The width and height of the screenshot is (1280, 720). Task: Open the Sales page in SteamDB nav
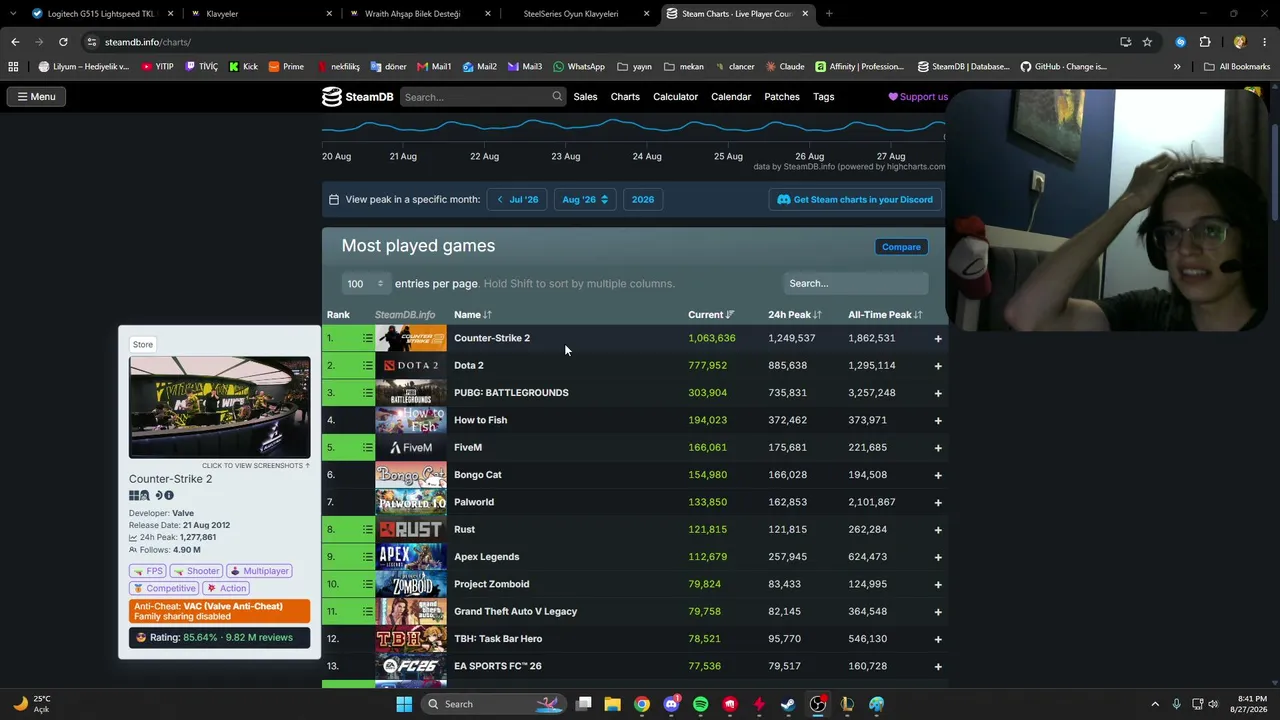585,97
